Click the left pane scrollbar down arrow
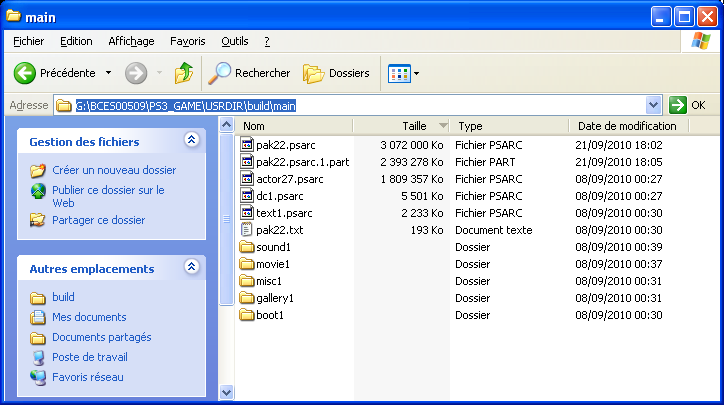This screenshot has width=725, height=405. pyautogui.click(x=226, y=393)
